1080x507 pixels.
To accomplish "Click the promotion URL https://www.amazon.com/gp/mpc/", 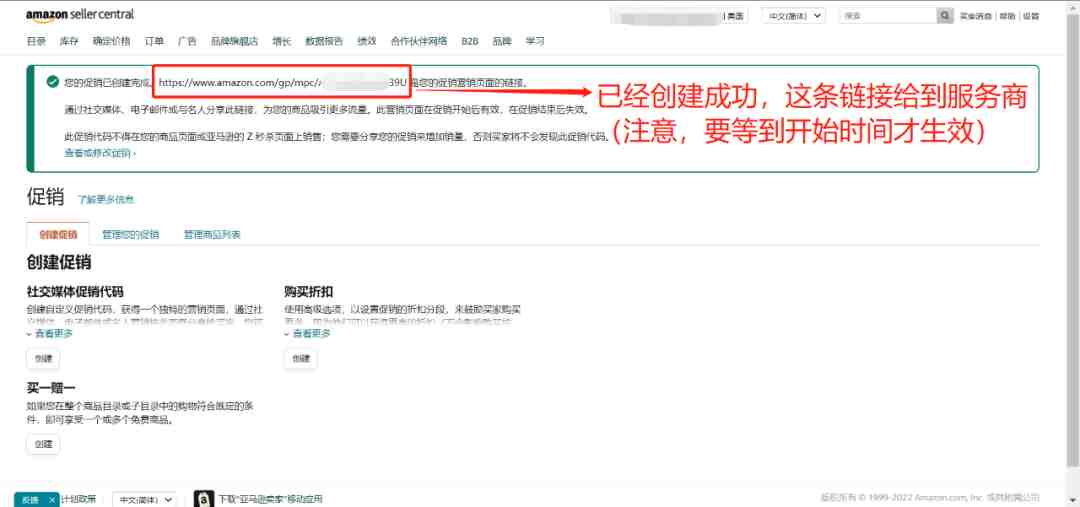I will [283, 83].
